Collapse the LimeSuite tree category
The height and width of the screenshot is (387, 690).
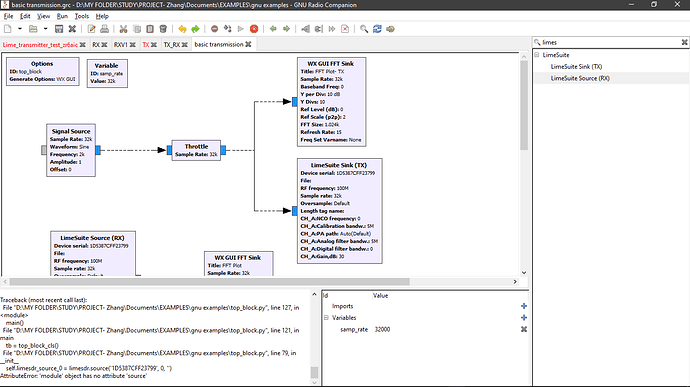tap(537, 55)
